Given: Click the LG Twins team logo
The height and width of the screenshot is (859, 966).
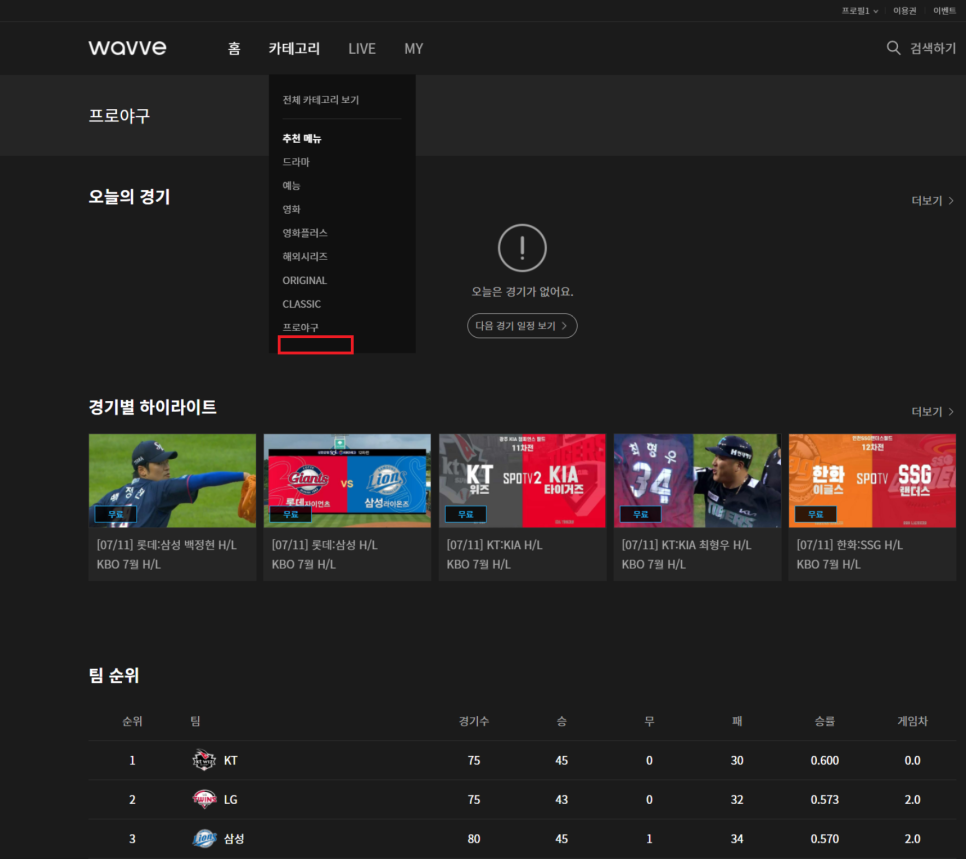Looking at the screenshot, I should click(x=204, y=799).
